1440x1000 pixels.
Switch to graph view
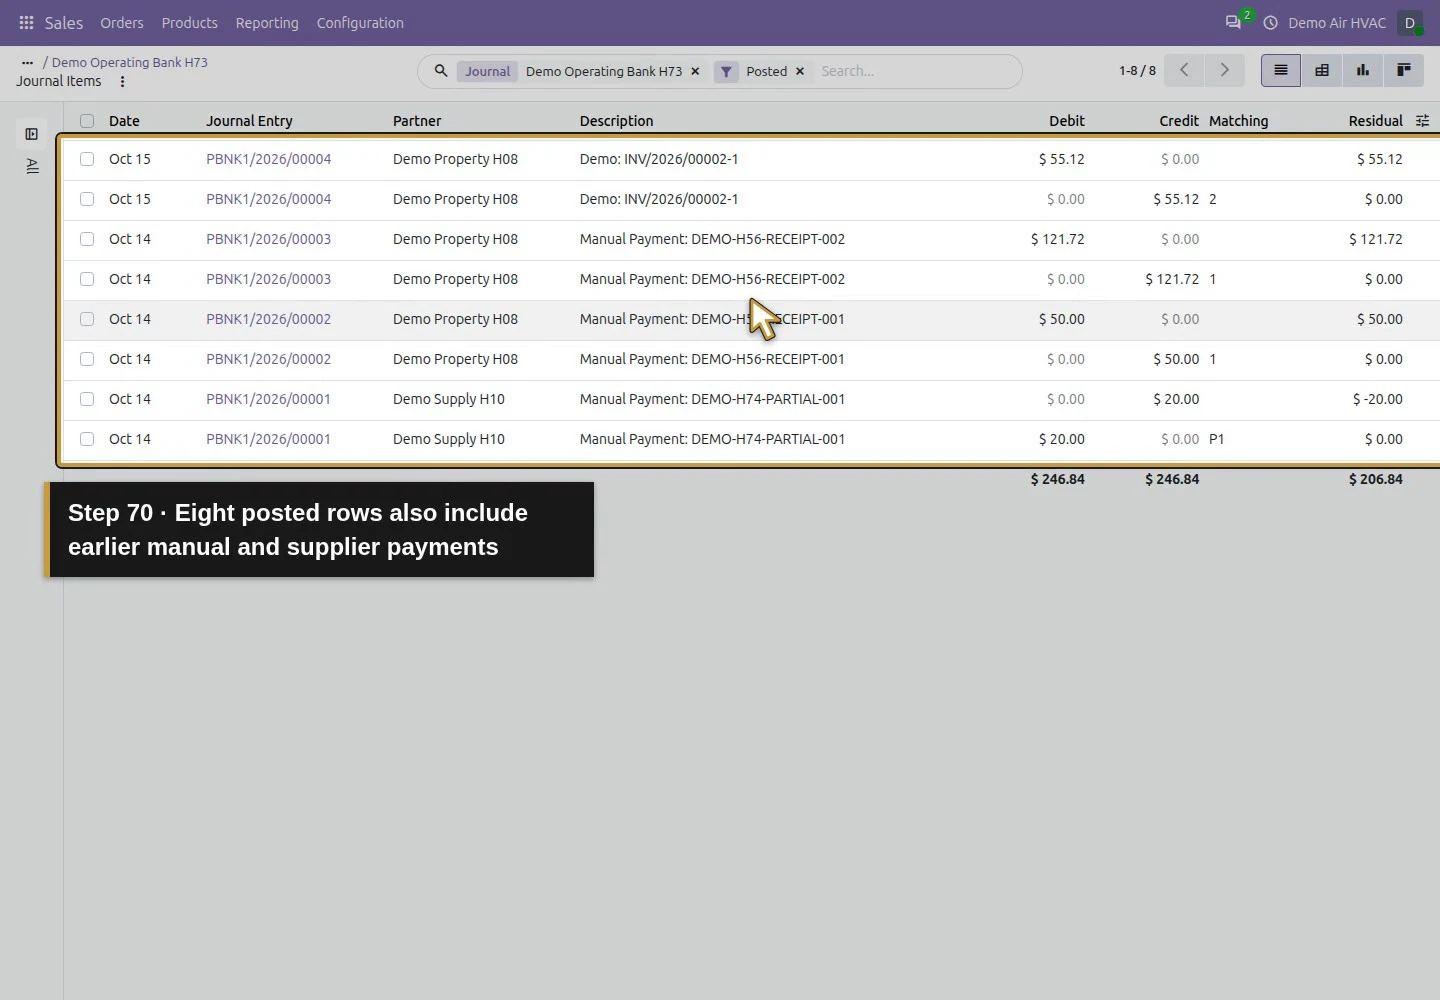tap(1363, 70)
